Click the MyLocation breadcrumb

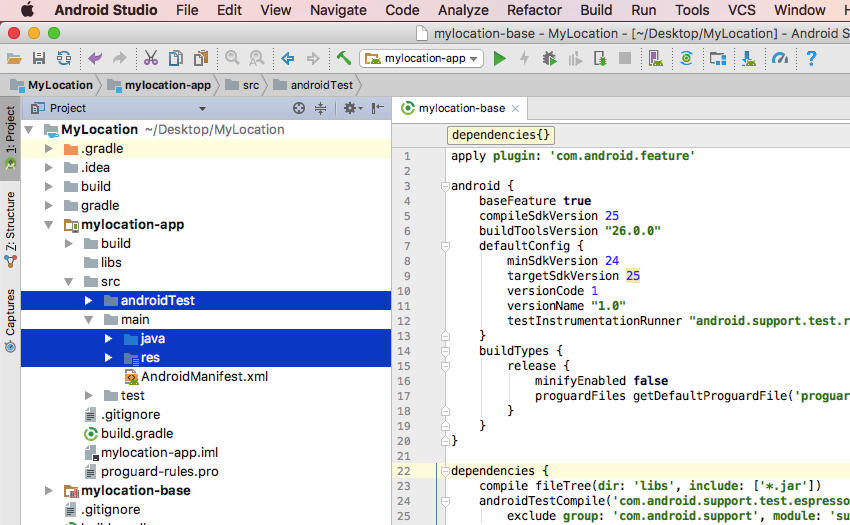tap(52, 85)
